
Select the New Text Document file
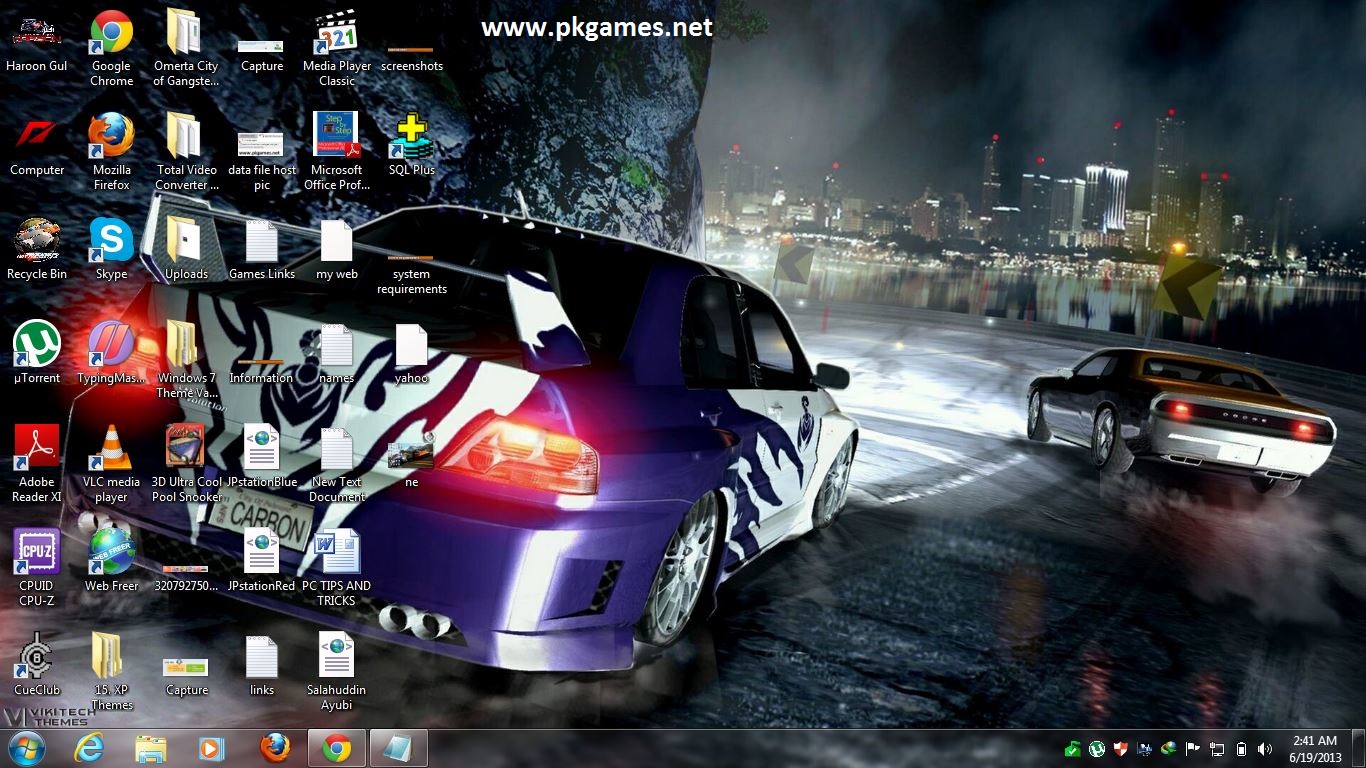pyautogui.click(x=337, y=463)
